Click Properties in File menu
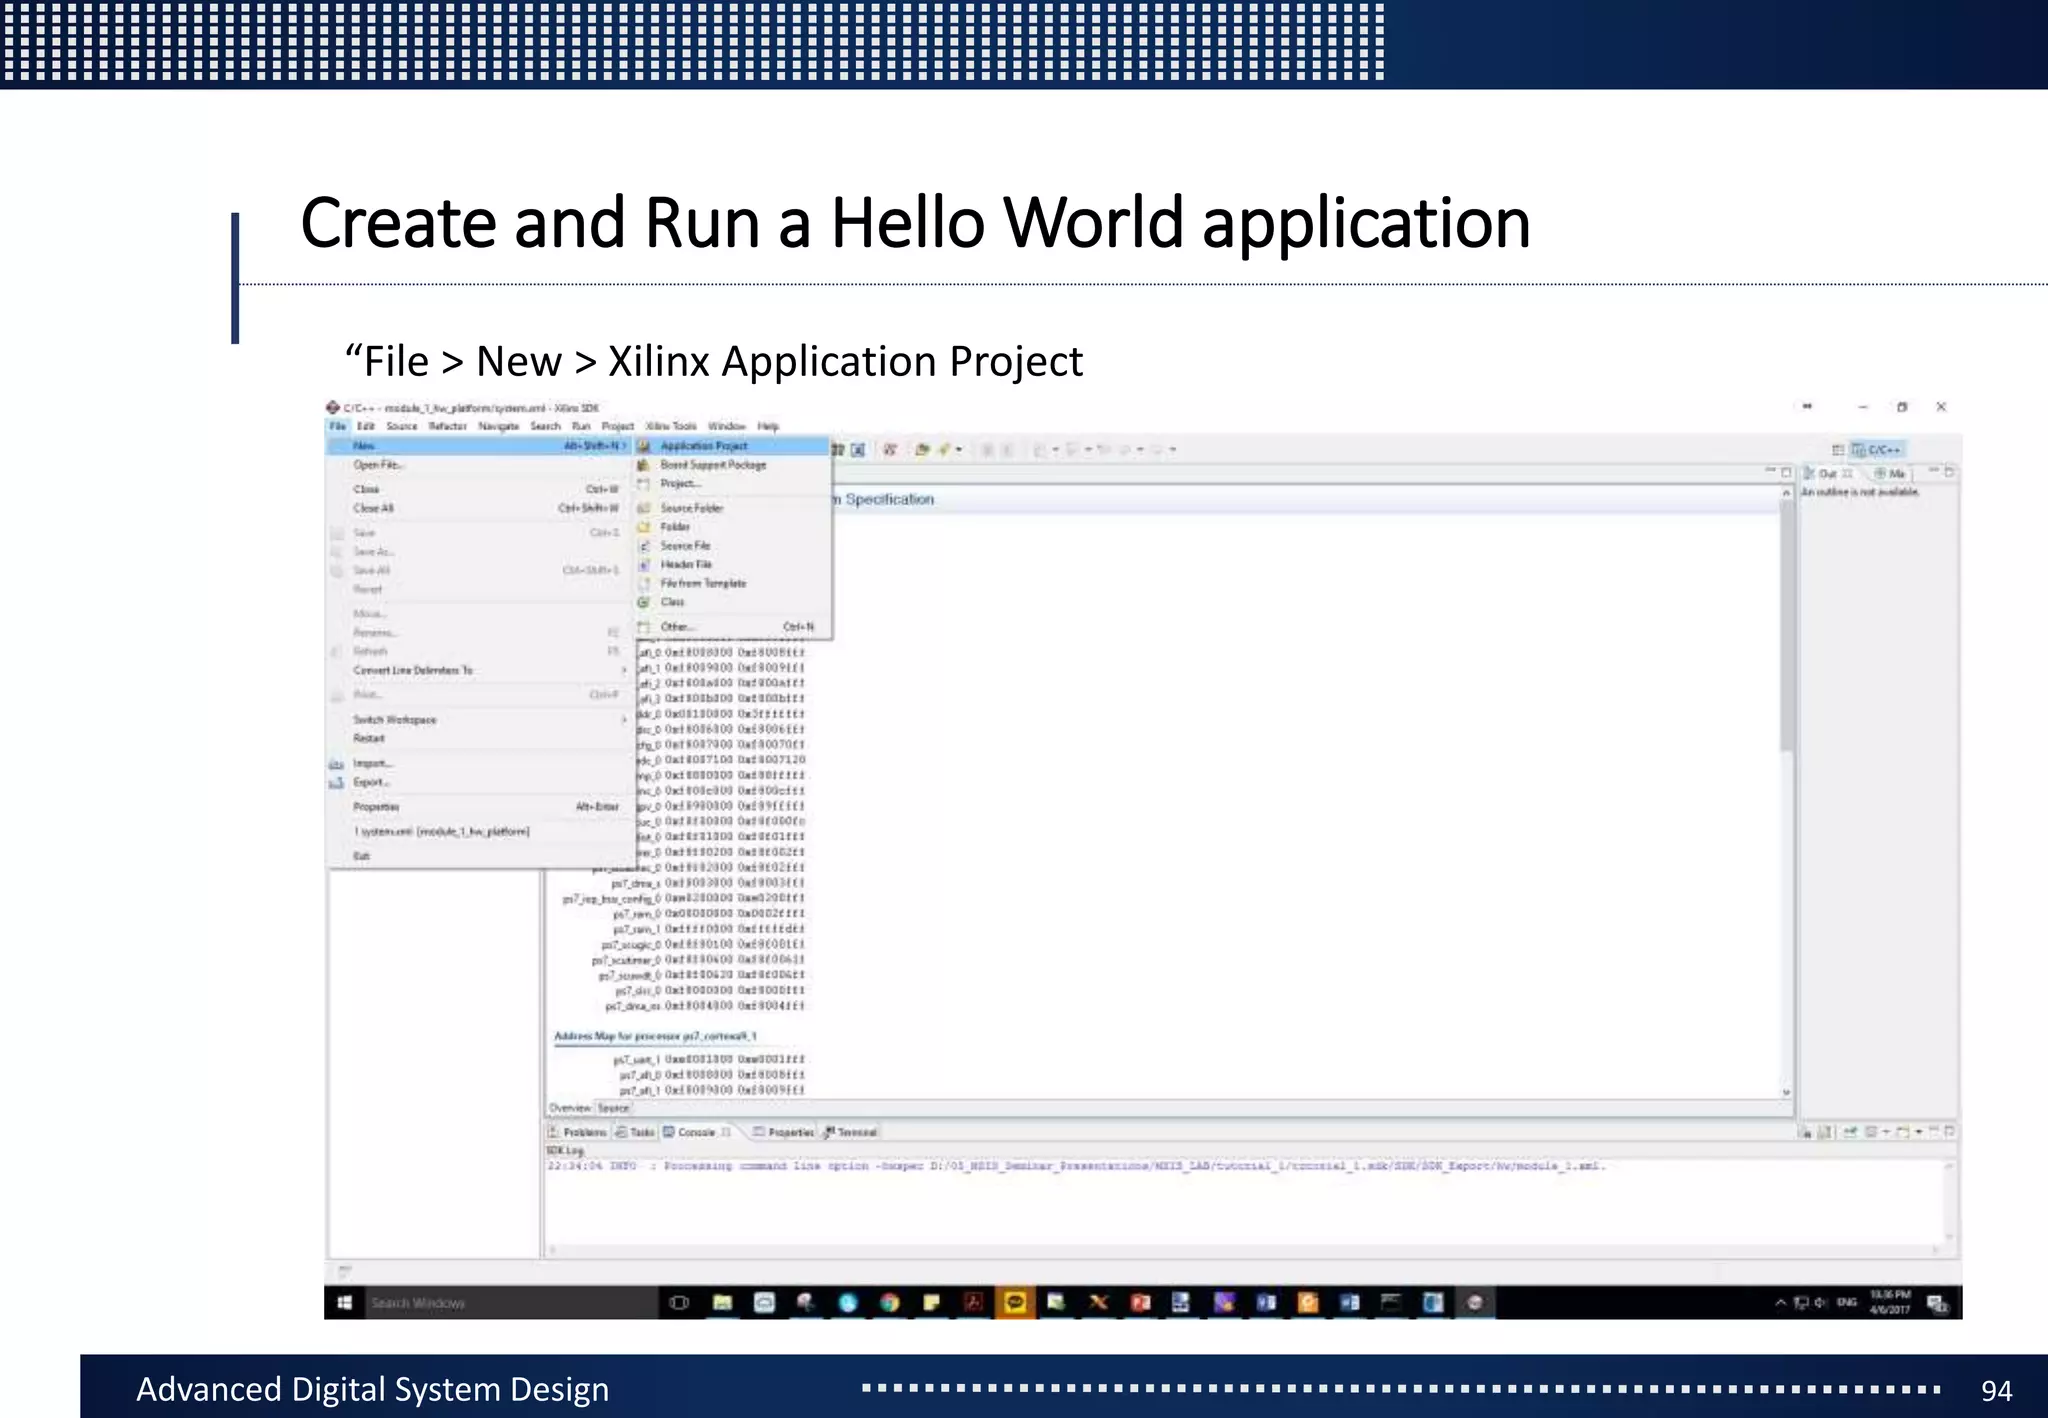 click(x=479, y=807)
